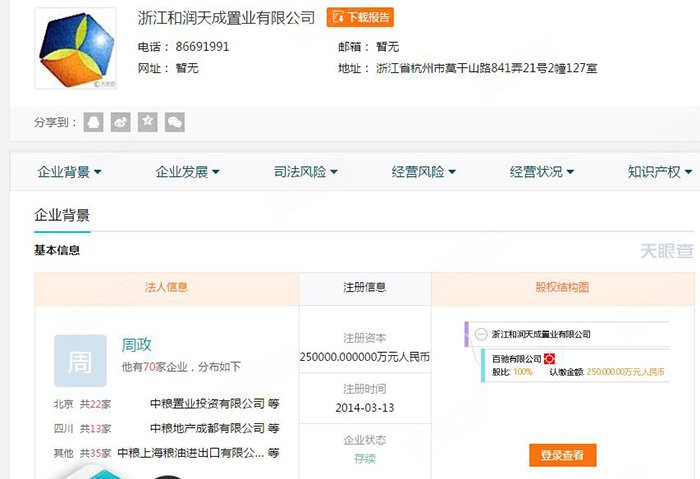This screenshot has width=700, height=479.
Task: Open legal representative 周政 profile link
Action: click(137, 345)
